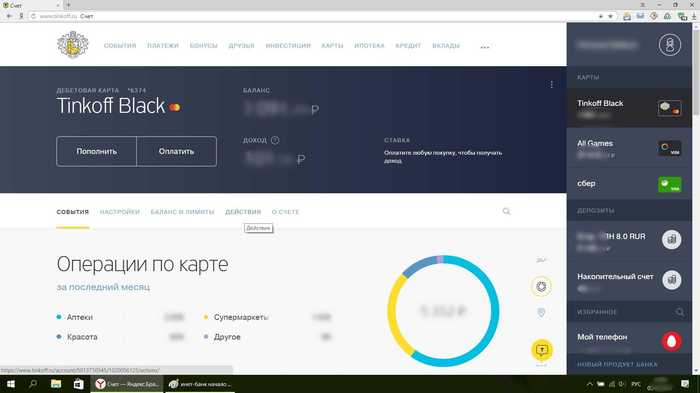Click the browser back arrow
Image resolution: width=700 pixels, height=393 pixels.
coord(9,16)
